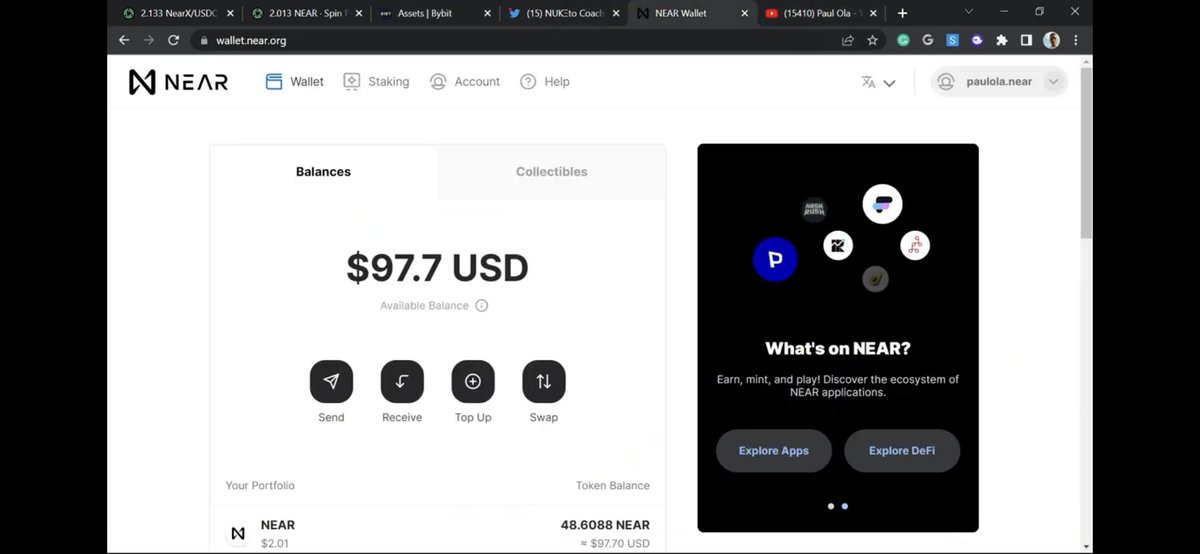Click the blue S extension icon
1200x554 pixels.
953,40
